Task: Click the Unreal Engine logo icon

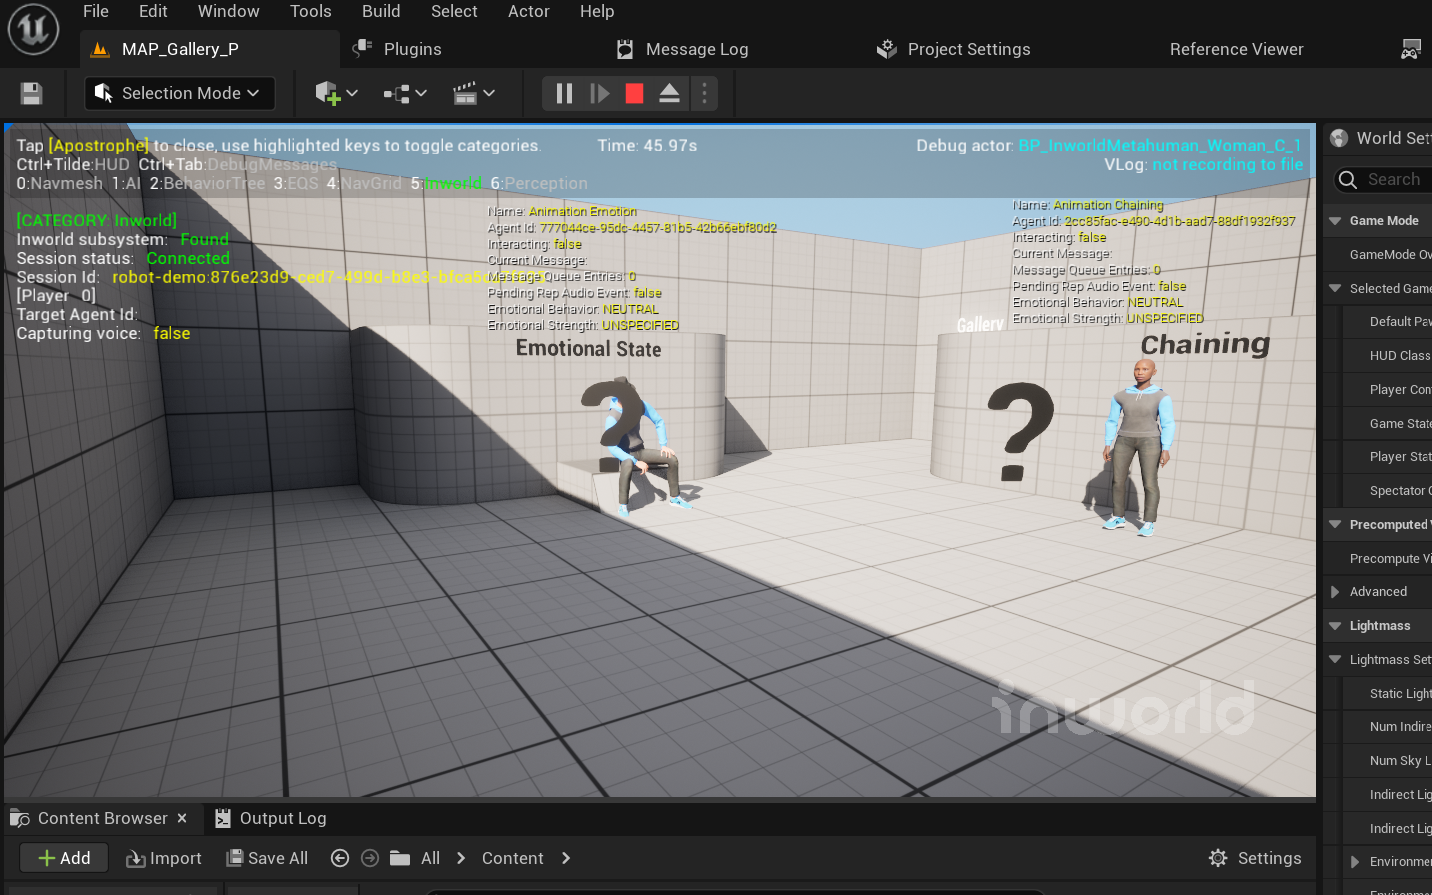Action: point(33,31)
